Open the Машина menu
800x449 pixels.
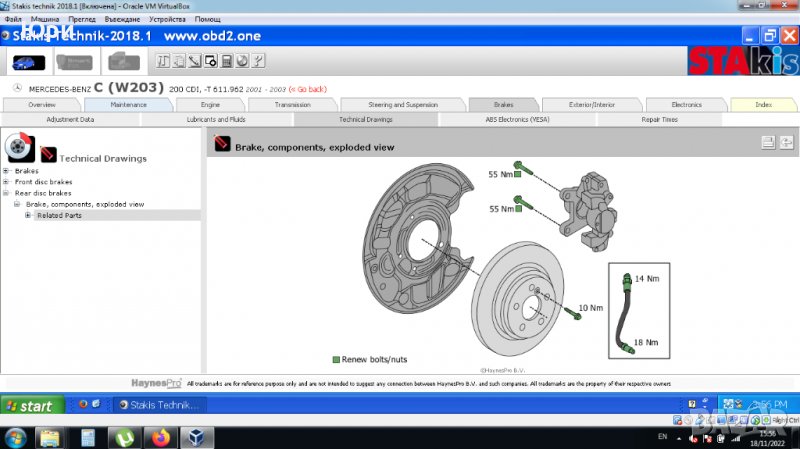(x=44, y=19)
